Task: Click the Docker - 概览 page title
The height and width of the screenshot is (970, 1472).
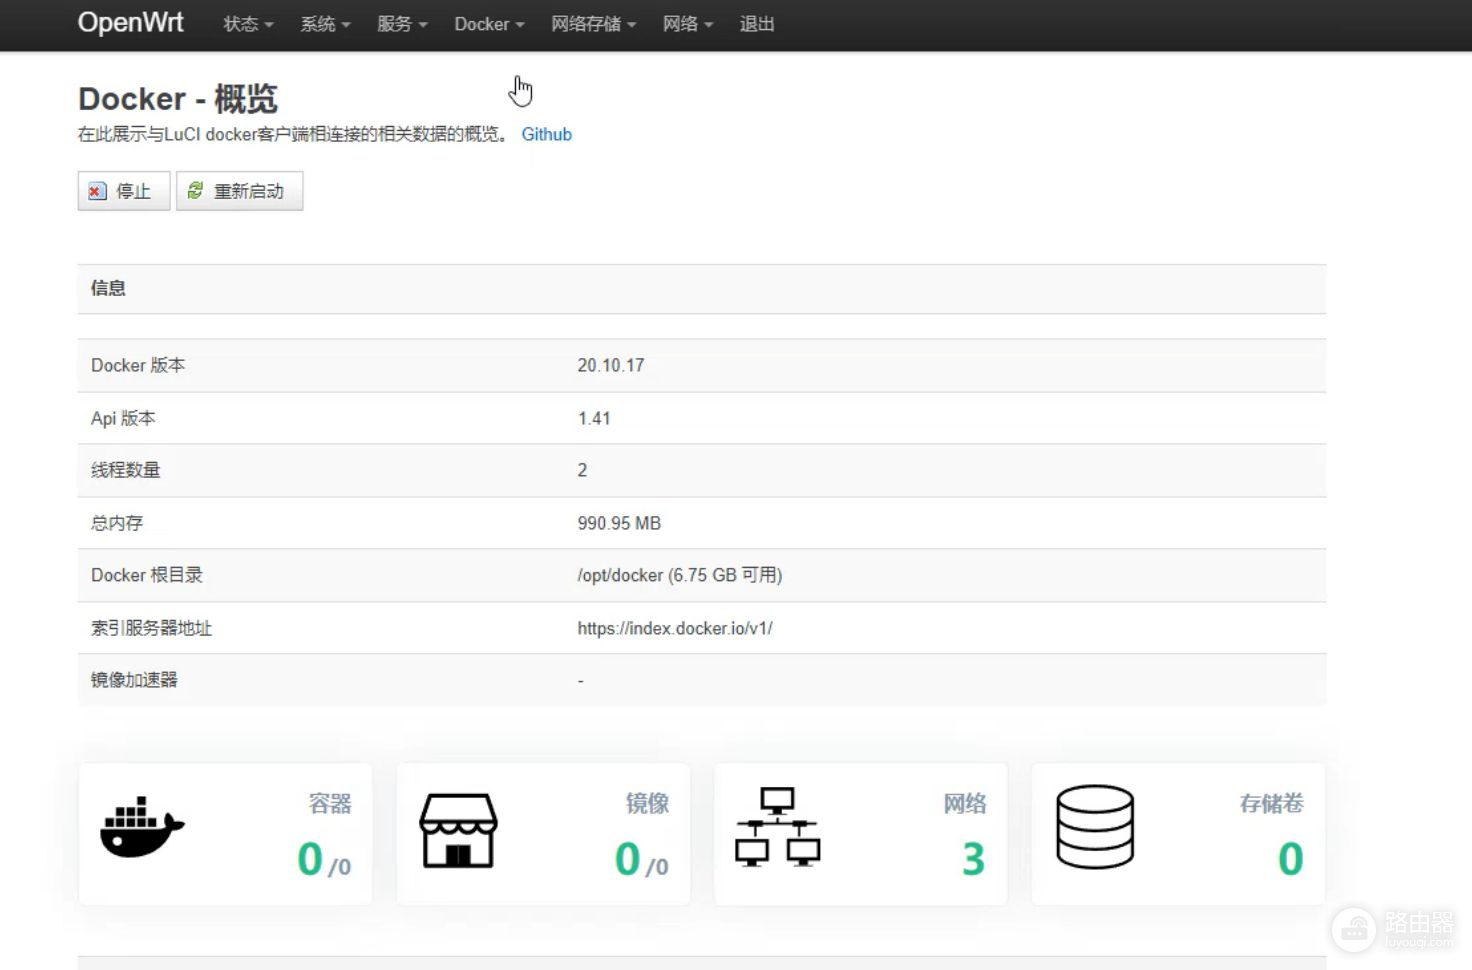Action: pyautogui.click(x=178, y=99)
